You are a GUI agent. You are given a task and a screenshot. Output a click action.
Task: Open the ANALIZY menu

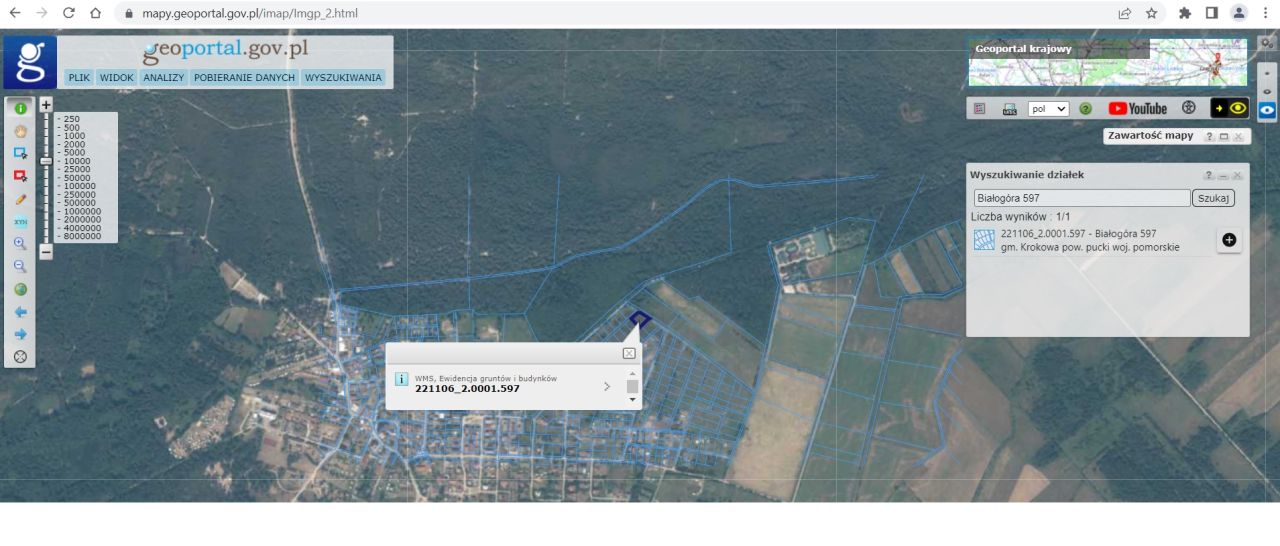coord(164,77)
